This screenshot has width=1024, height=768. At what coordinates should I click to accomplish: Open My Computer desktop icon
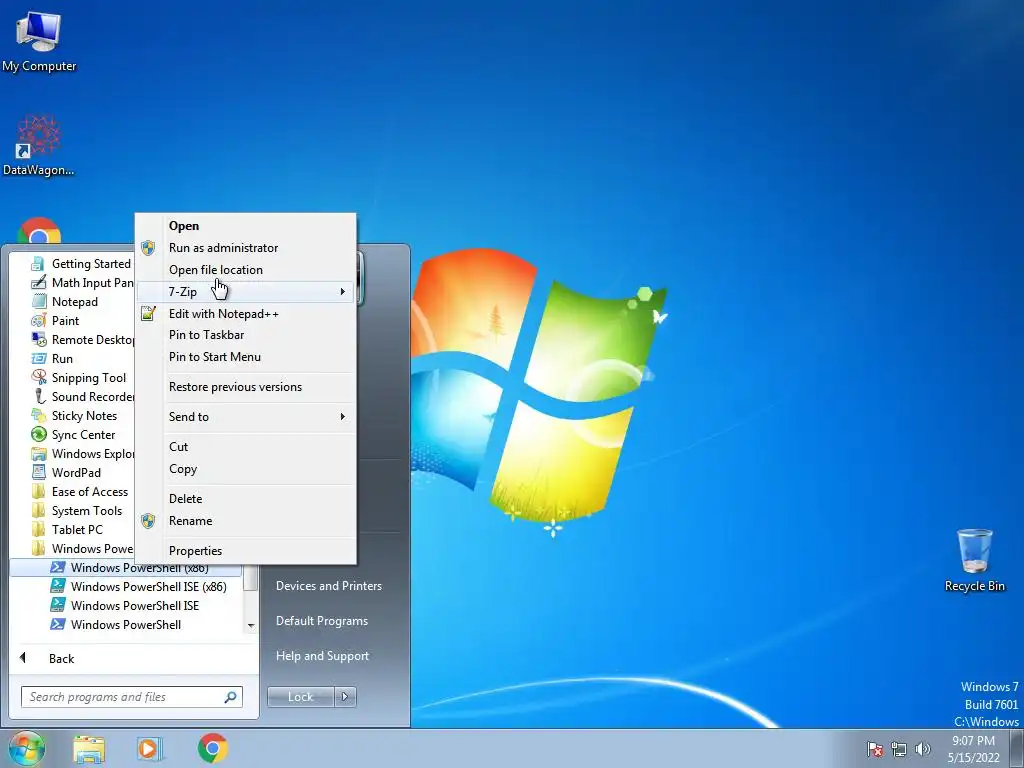39,41
